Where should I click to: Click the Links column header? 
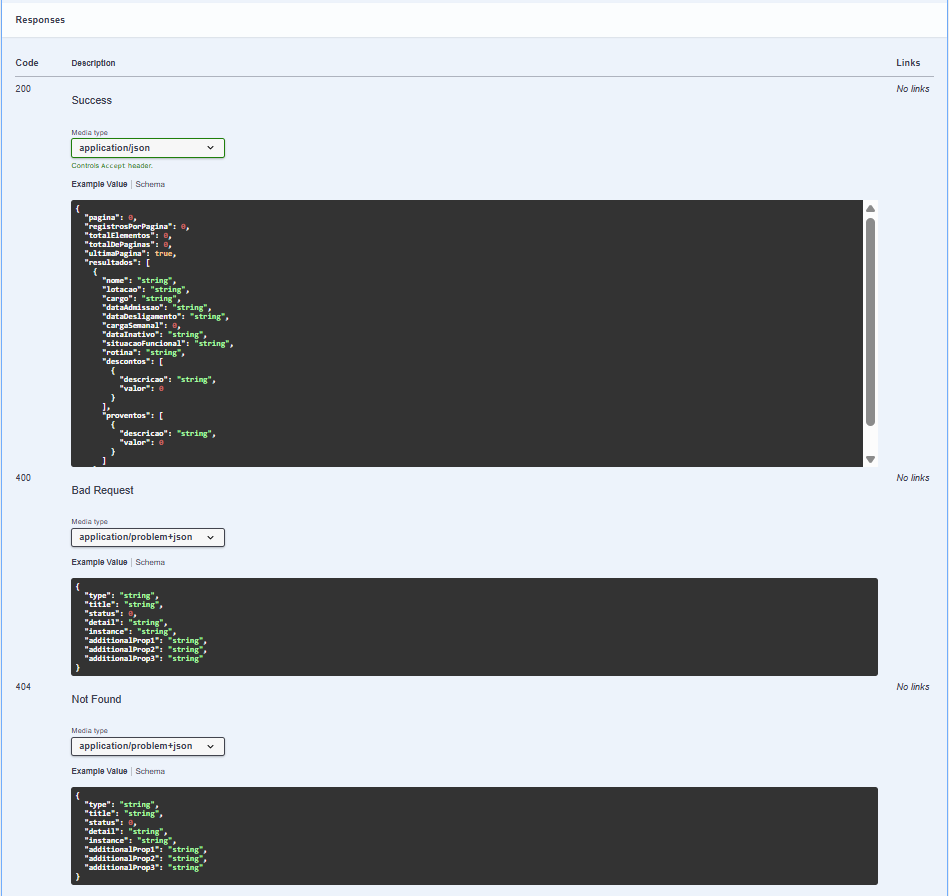pyautogui.click(x=908, y=63)
